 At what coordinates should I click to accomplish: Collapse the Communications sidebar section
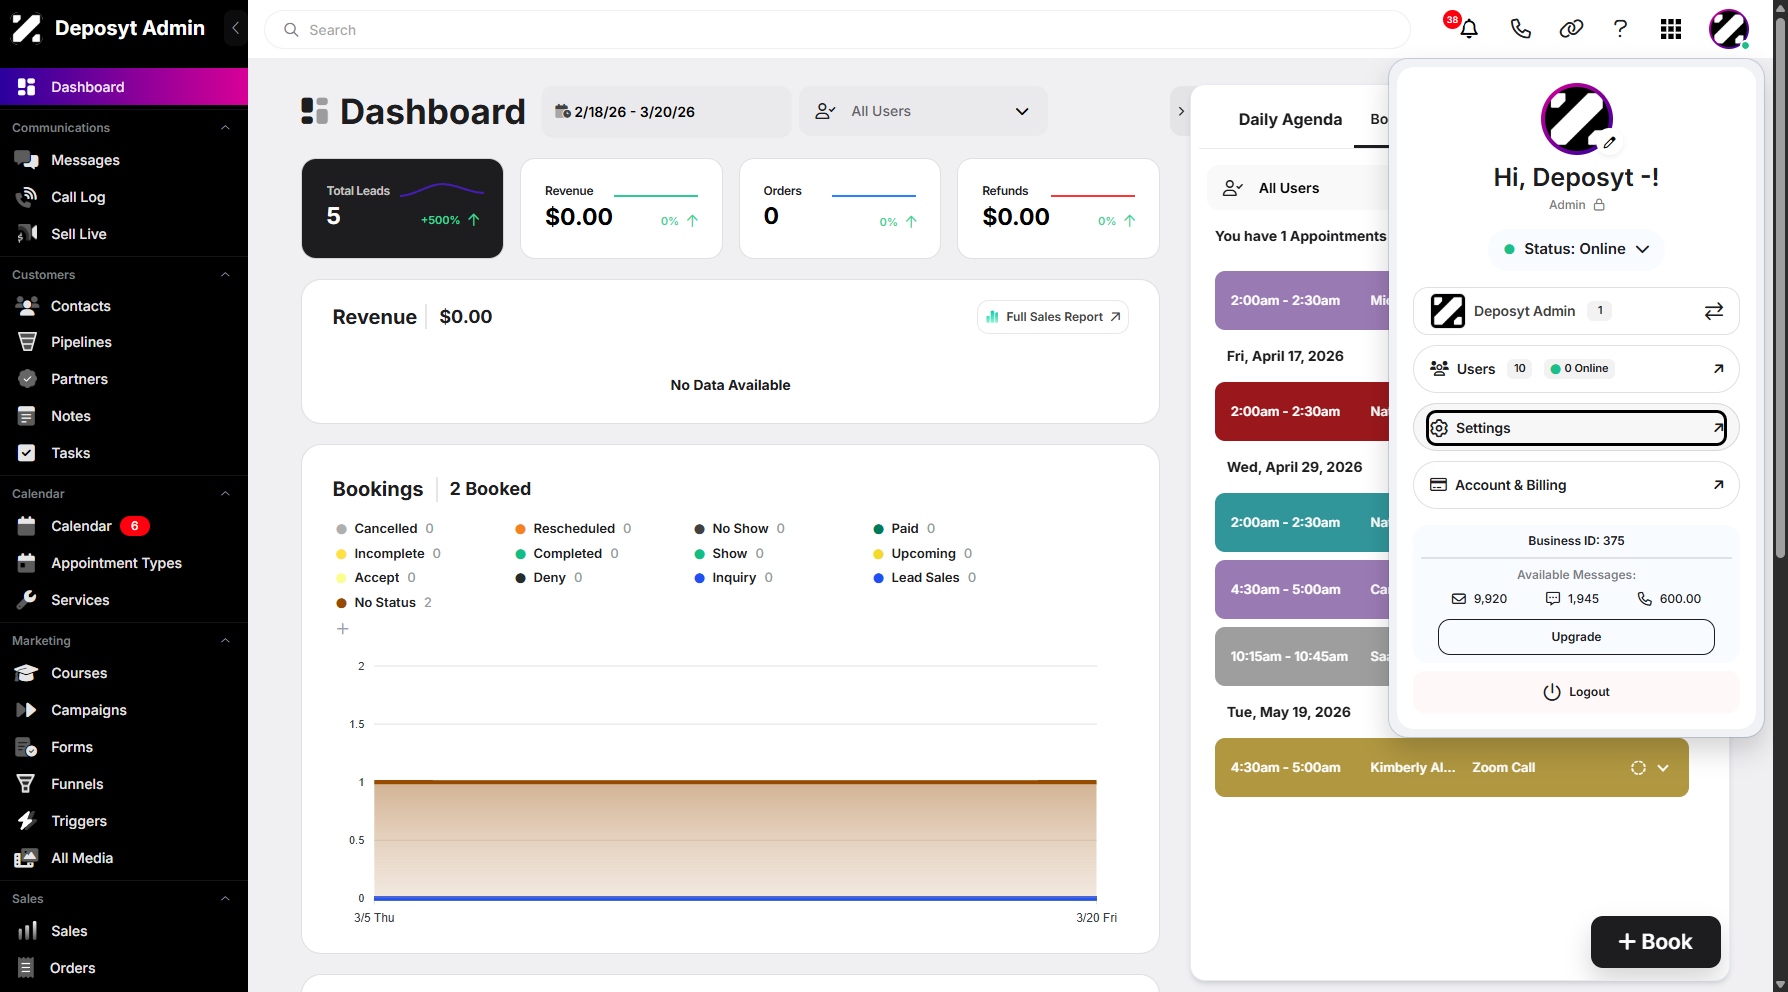coord(225,128)
